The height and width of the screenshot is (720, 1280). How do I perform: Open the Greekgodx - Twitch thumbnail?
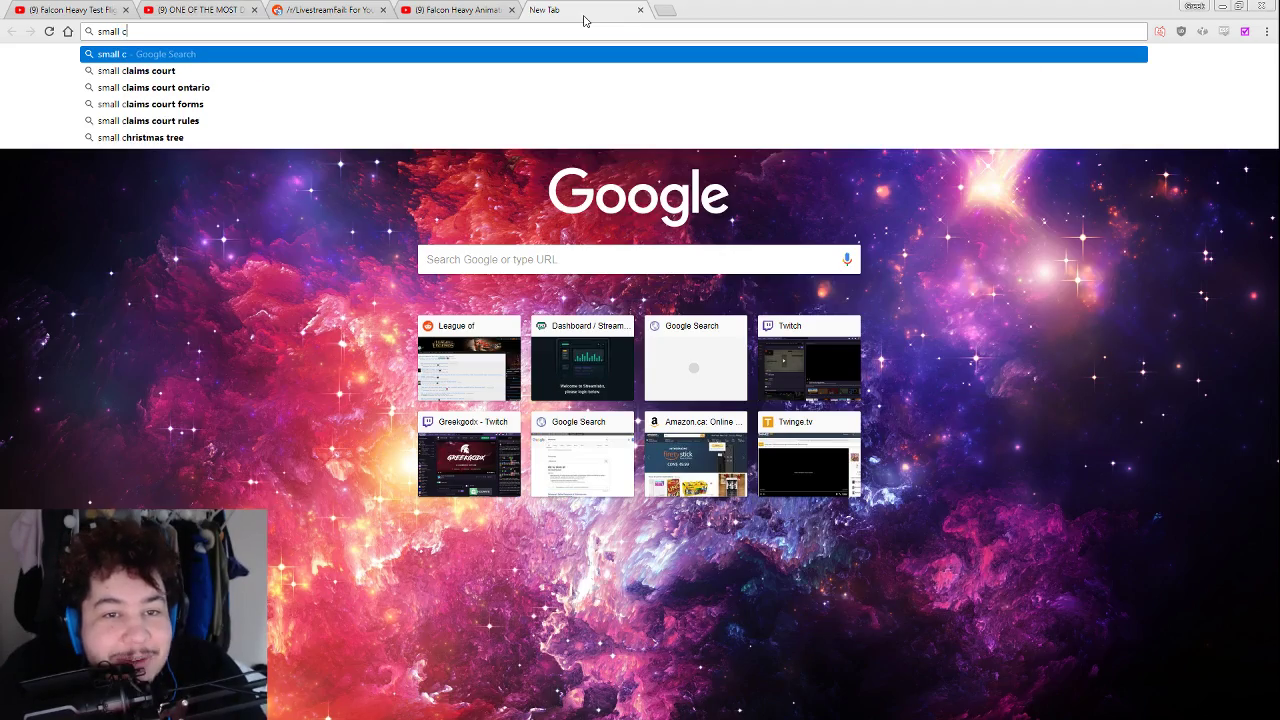point(469,455)
